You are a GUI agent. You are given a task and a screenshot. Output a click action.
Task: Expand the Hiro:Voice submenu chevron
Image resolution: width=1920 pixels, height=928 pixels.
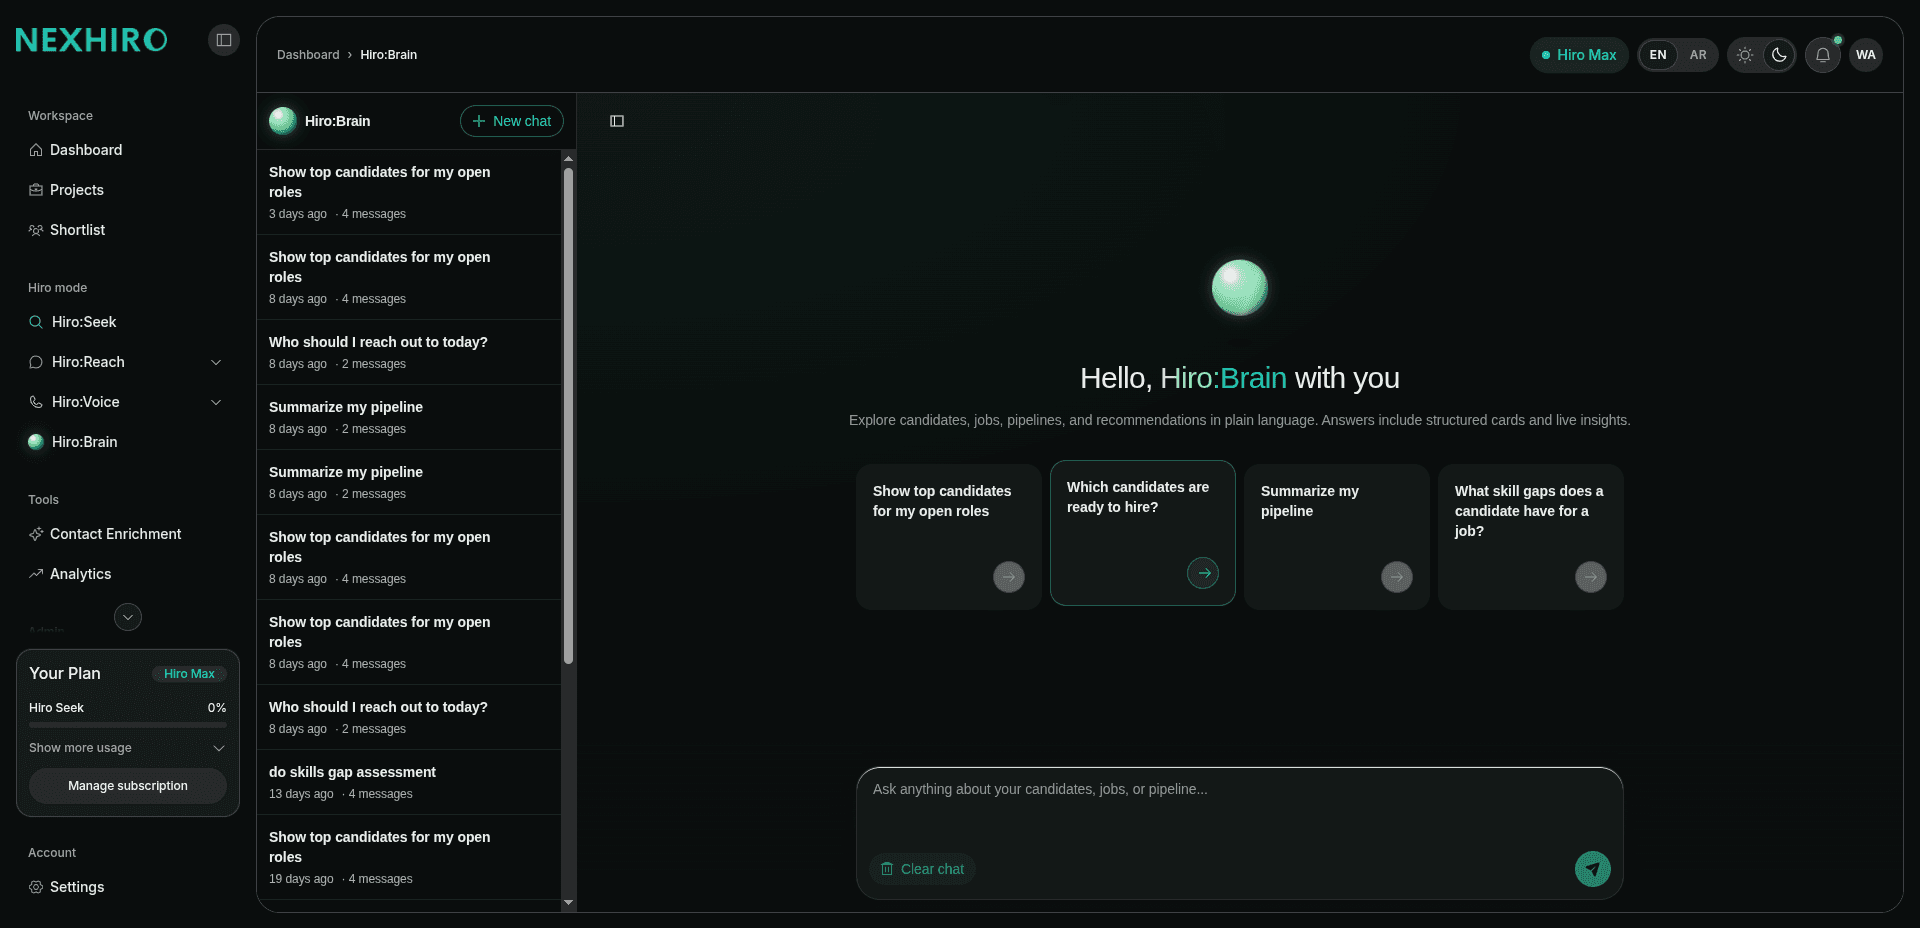click(x=216, y=402)
